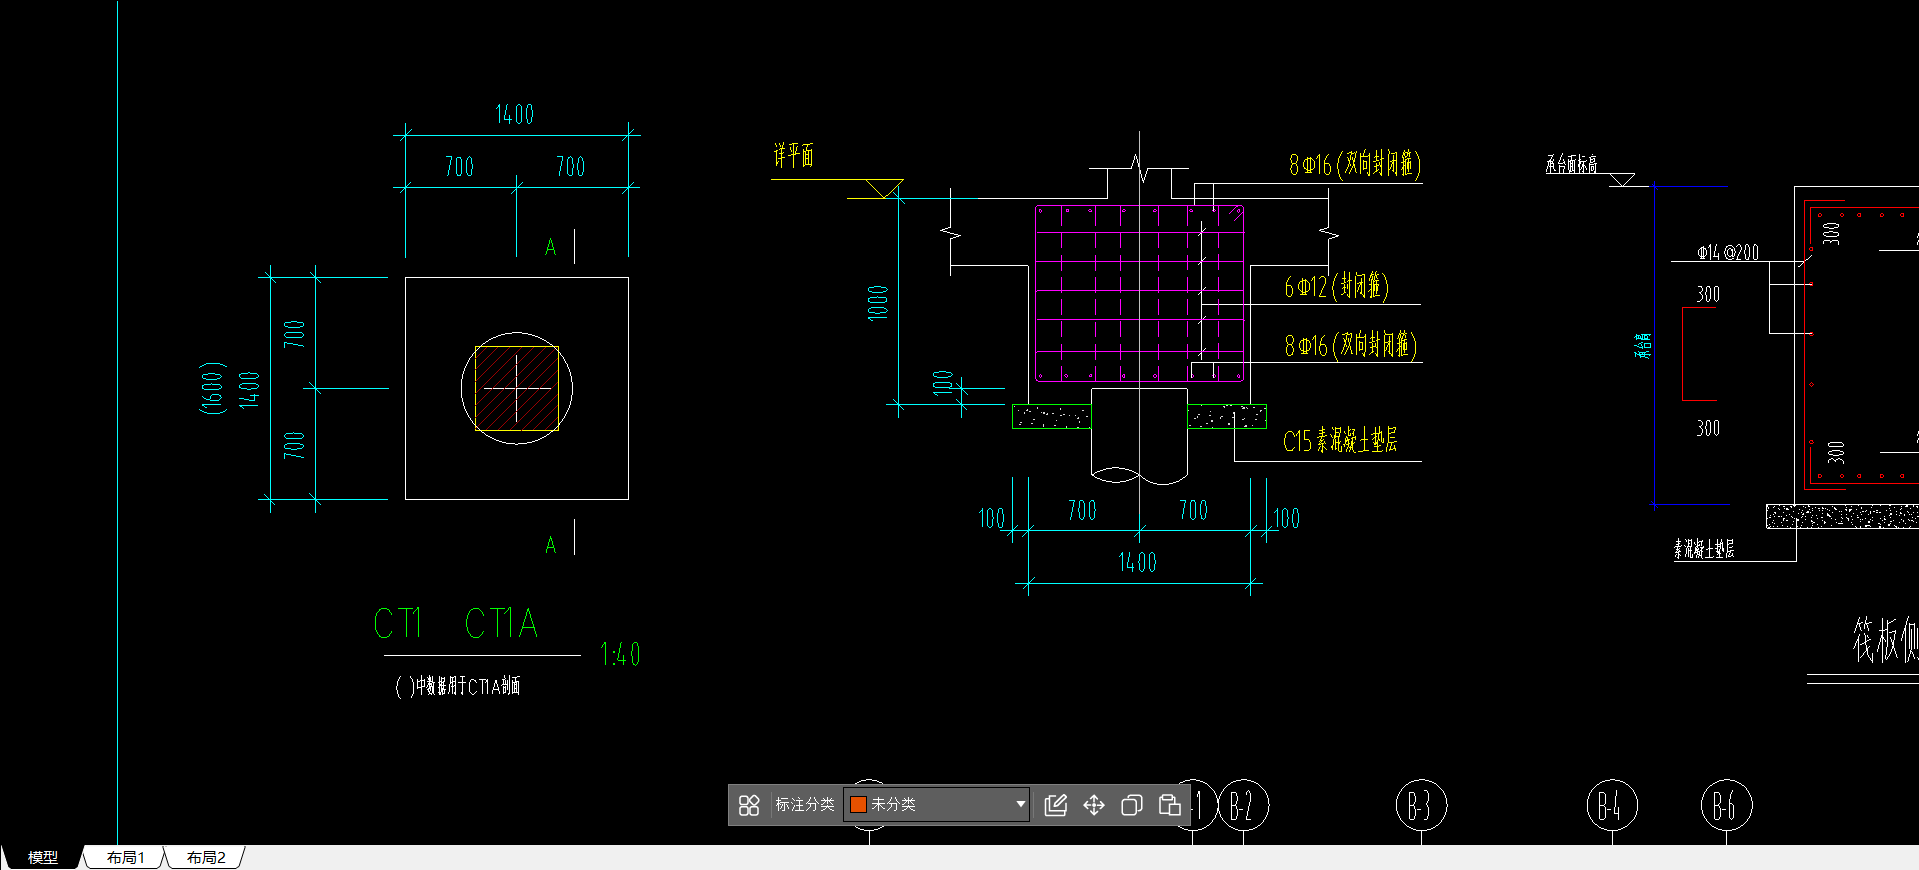The width and height of the screenshot is (1919, 870).
Task: Select the 承台面标高 elevation label
Action: coord(1571,164)
